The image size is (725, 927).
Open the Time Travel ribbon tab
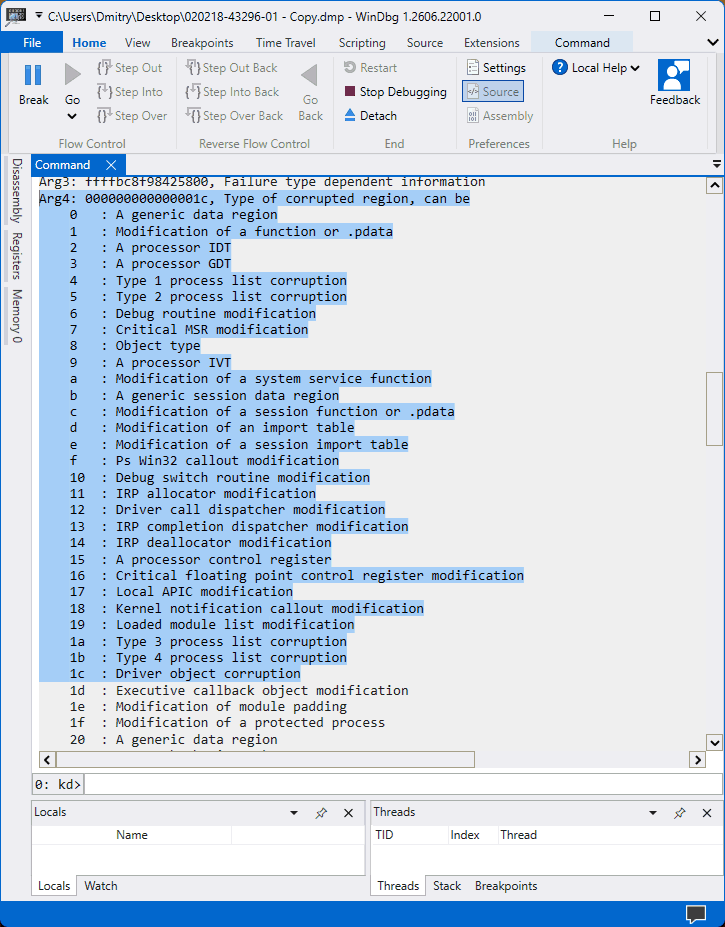tap(286, 43)
